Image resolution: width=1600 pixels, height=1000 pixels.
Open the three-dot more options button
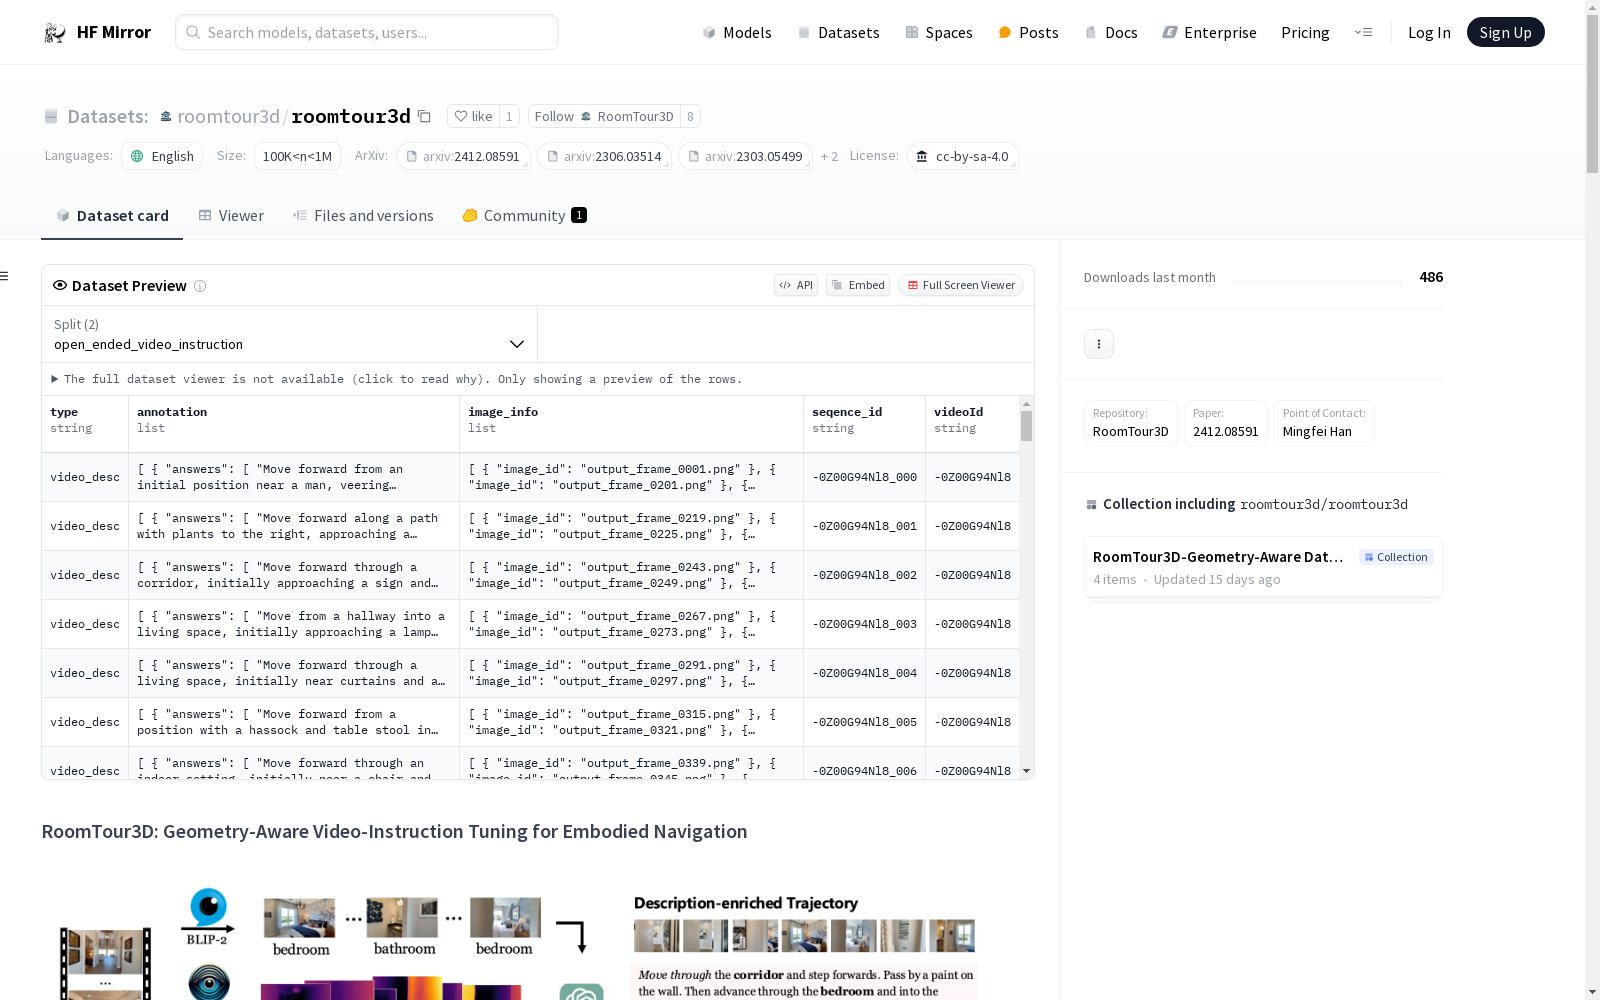tap(1099, 344)
